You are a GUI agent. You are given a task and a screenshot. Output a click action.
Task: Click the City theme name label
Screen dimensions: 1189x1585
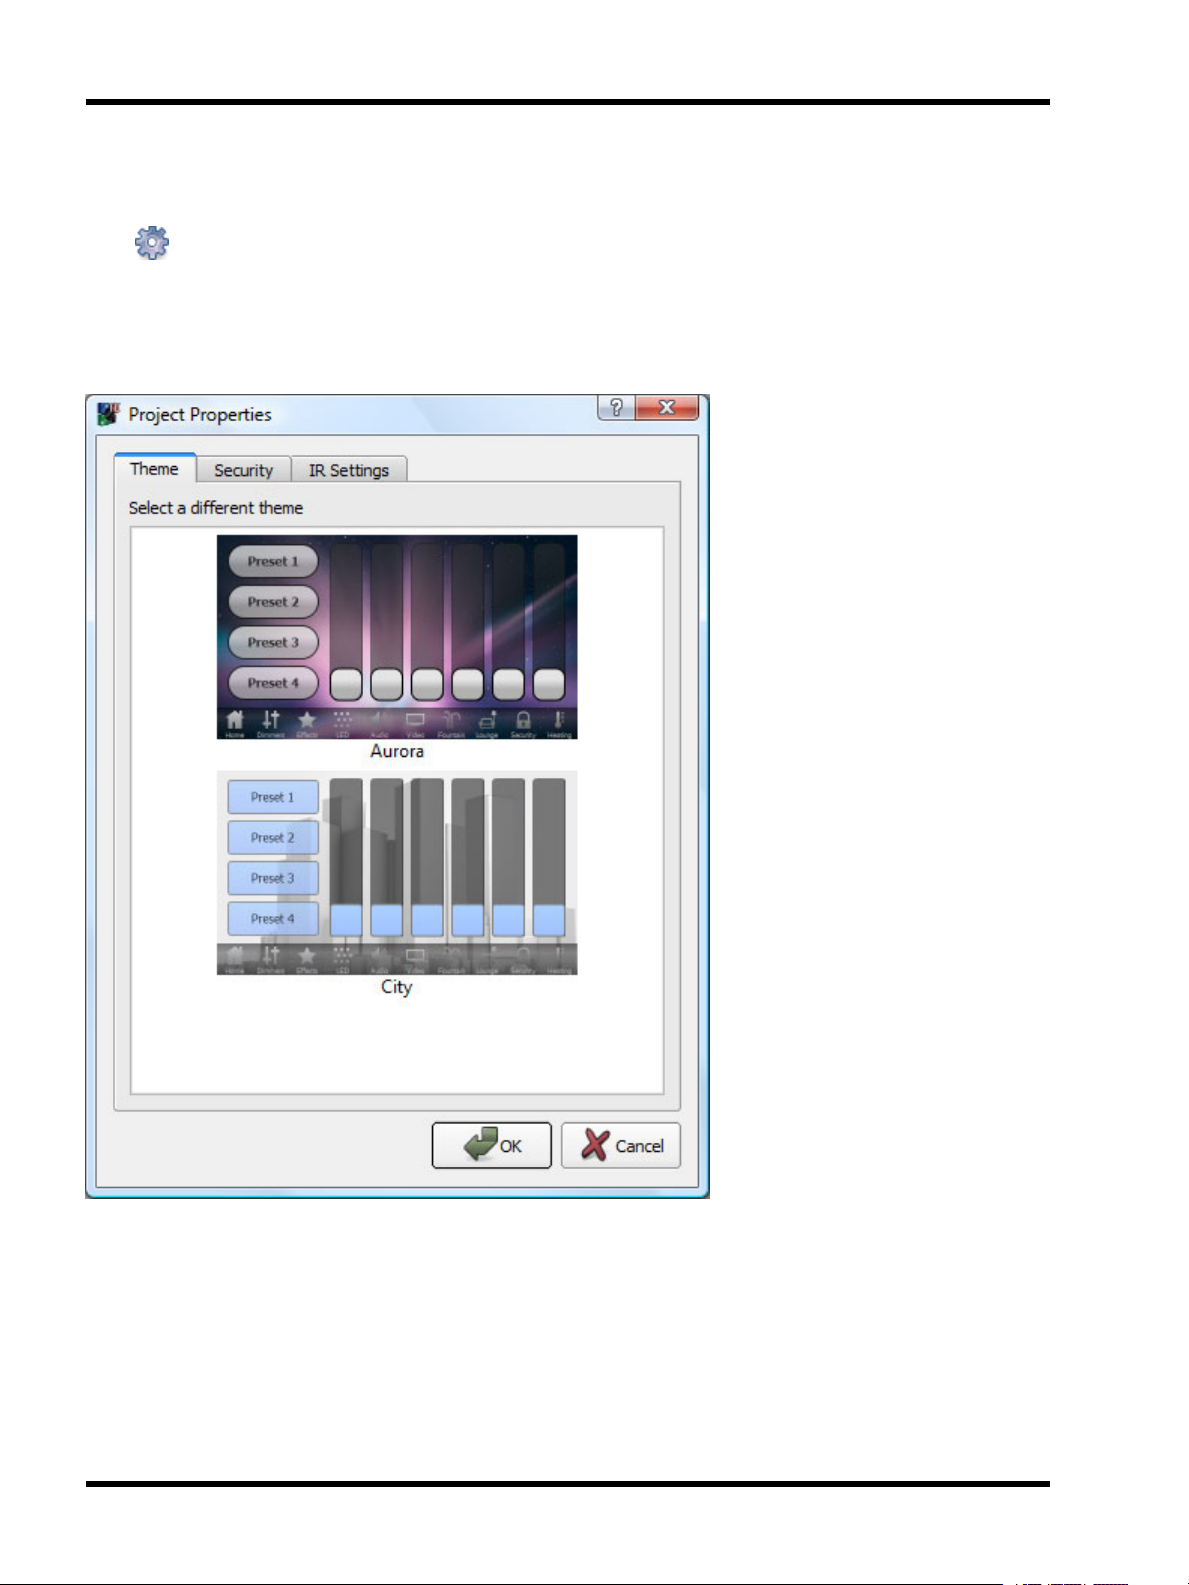pyautogui.click(x=397, y=987)
